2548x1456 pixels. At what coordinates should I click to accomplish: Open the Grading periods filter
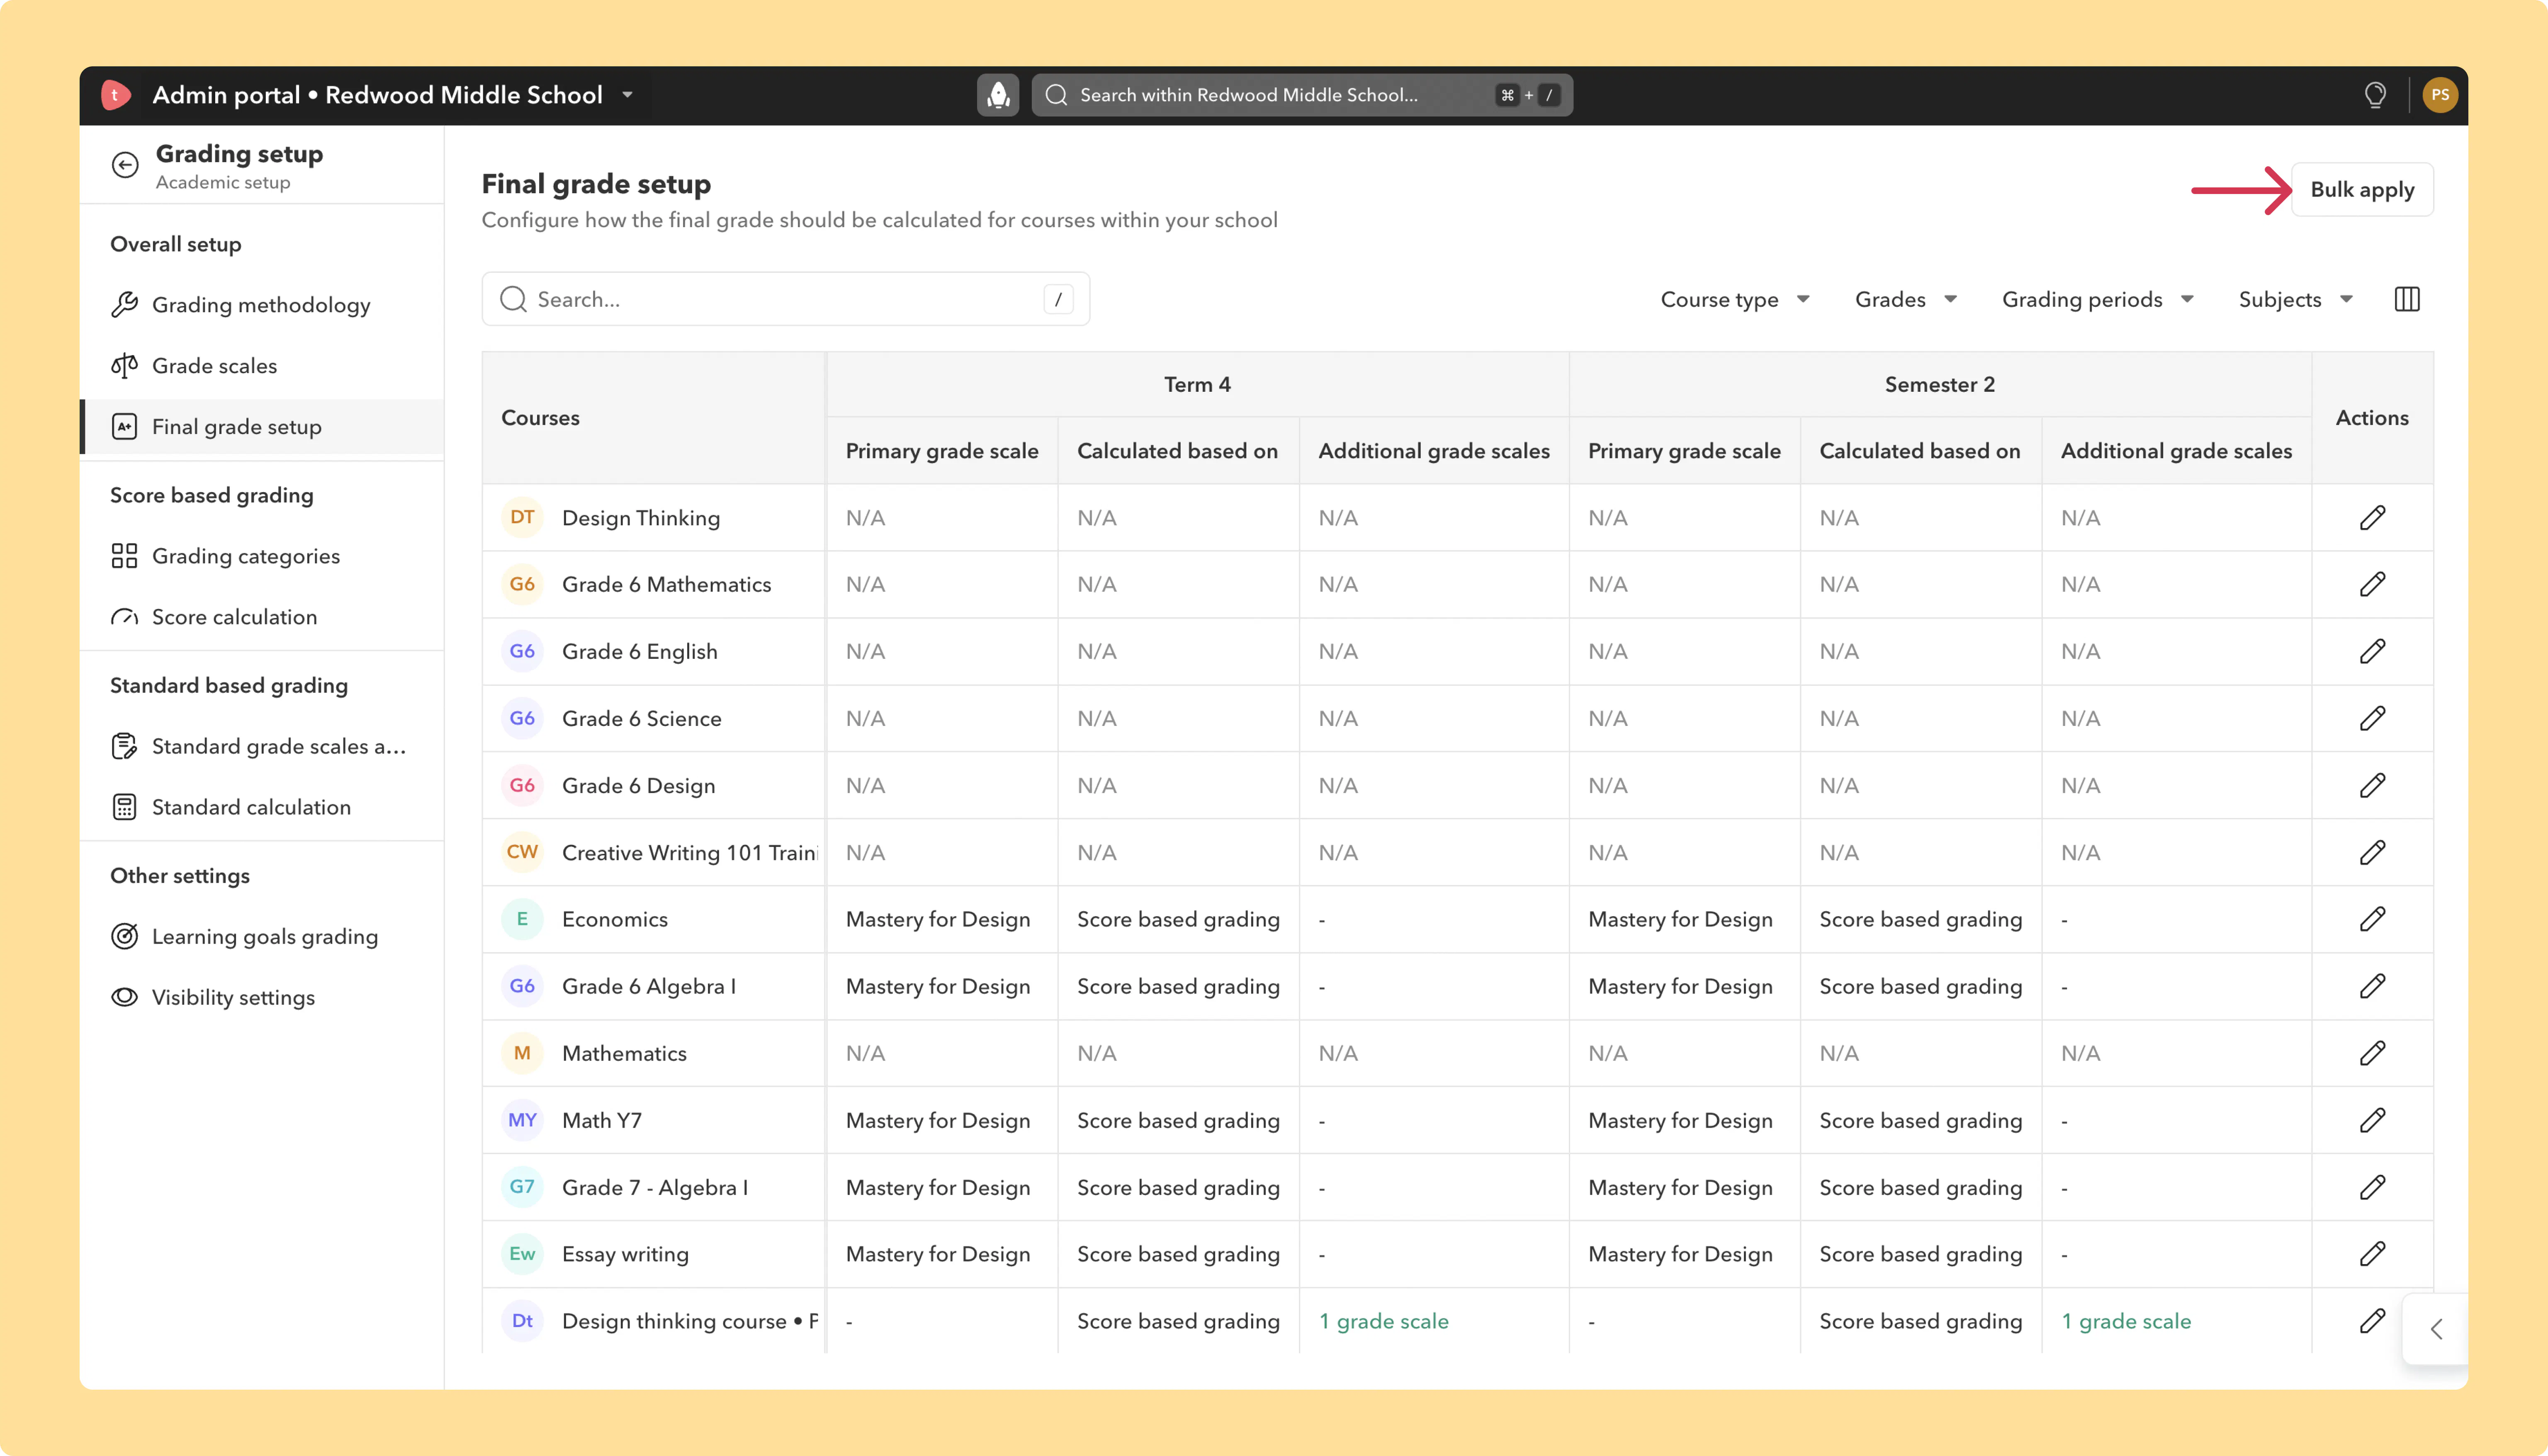[x=2097, y=299]
